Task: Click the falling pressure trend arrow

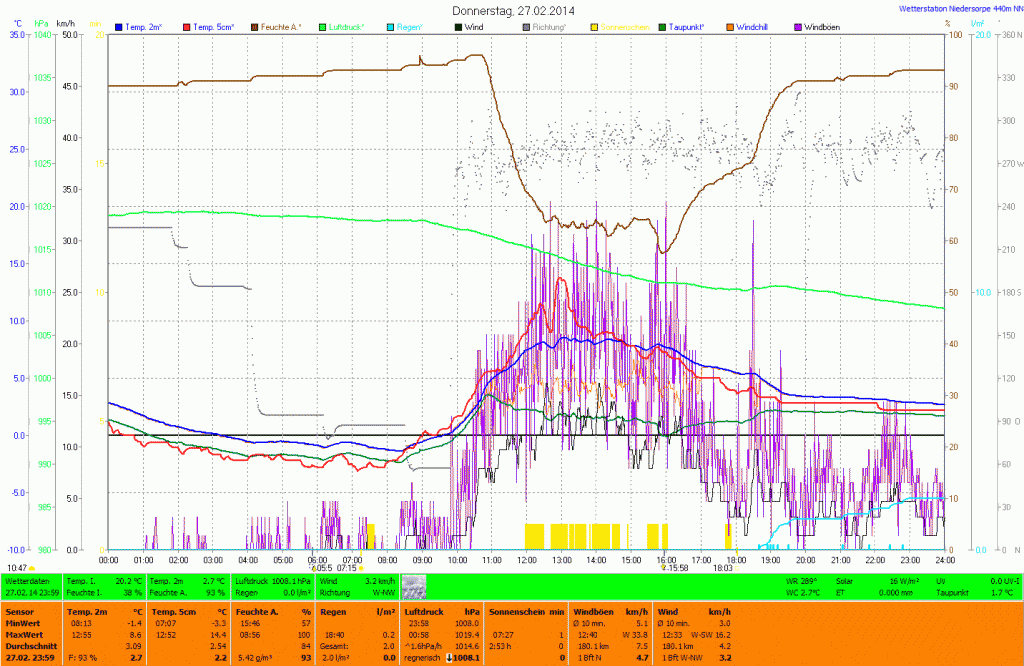Action: [x=450, y=658]
